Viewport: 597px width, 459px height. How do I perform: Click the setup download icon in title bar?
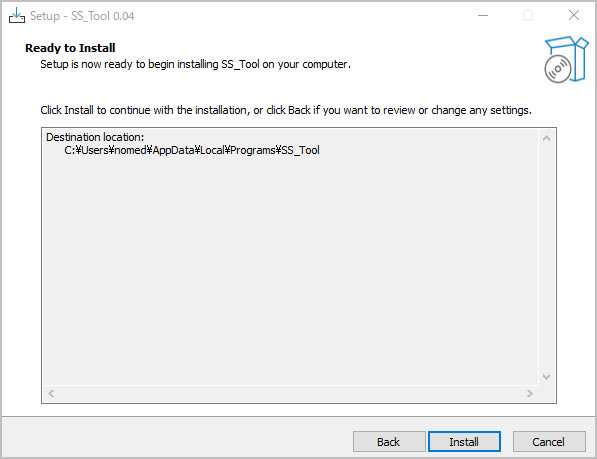pyautogui.click(x=17, y=16)
